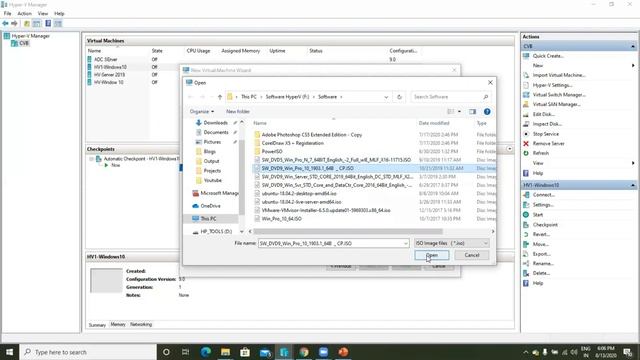Click New folder in the Open dialog
Image resolution: width=640 pixels, height=360 pixels.
pyautogui.click(x=238, y=111)
